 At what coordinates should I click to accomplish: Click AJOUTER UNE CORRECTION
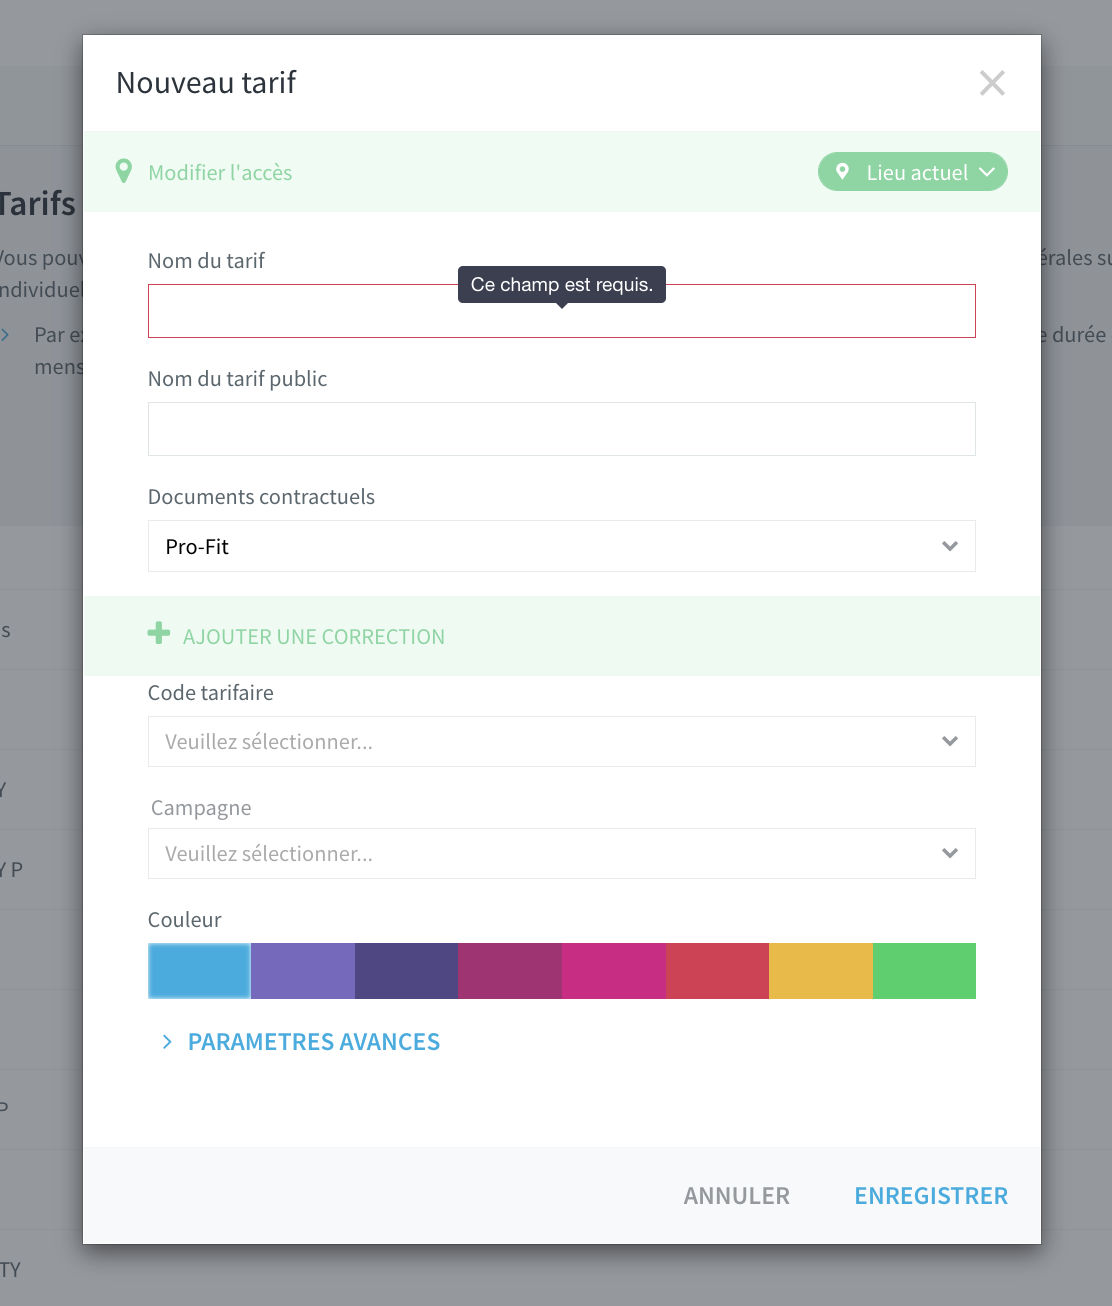(x=314, y=637)
